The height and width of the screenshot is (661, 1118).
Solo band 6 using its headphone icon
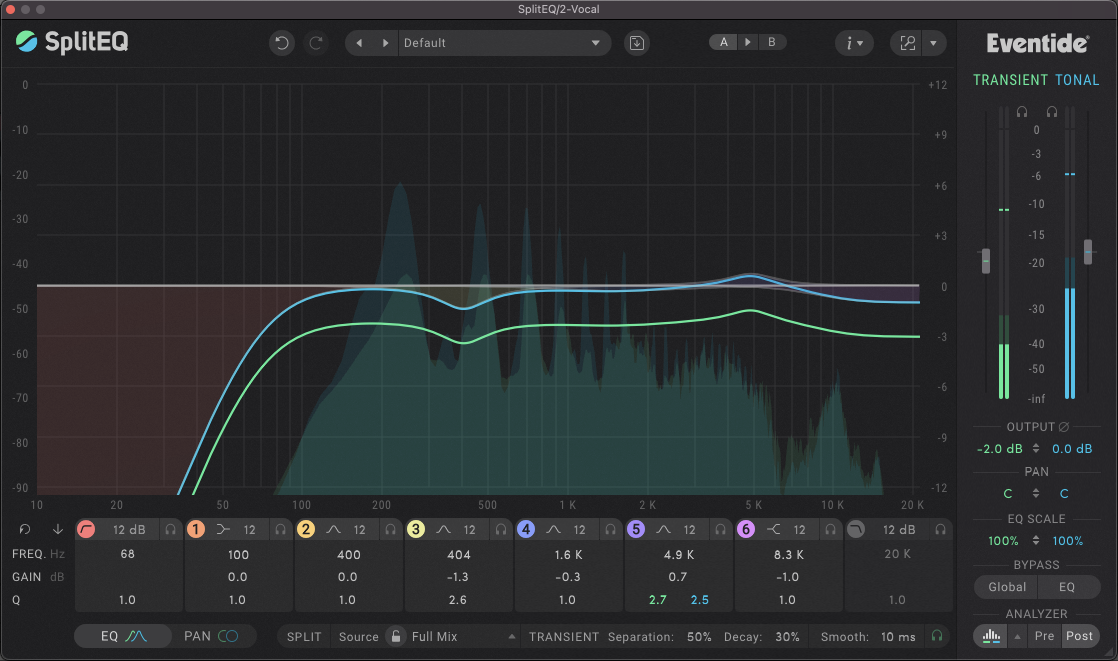[830, 529]
